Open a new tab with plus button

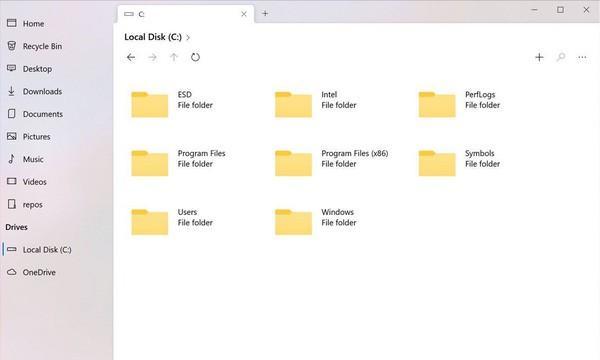[265, 13]
